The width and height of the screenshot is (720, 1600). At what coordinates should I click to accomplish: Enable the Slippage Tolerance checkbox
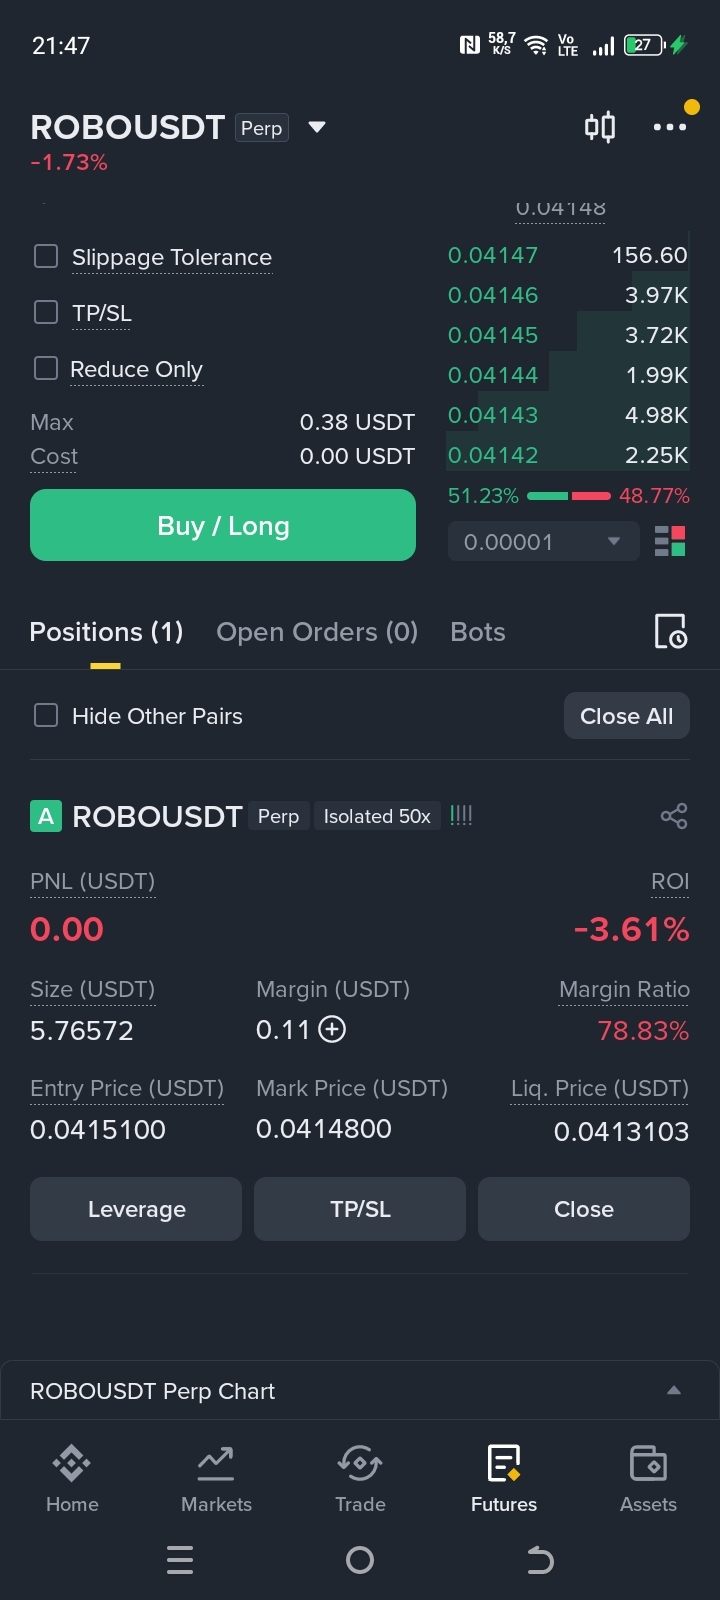pos(46,257)
